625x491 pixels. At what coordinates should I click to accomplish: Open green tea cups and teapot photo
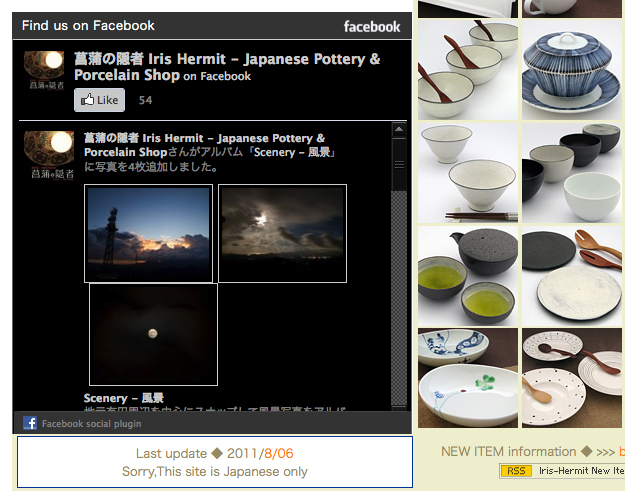tap(468, 276)
